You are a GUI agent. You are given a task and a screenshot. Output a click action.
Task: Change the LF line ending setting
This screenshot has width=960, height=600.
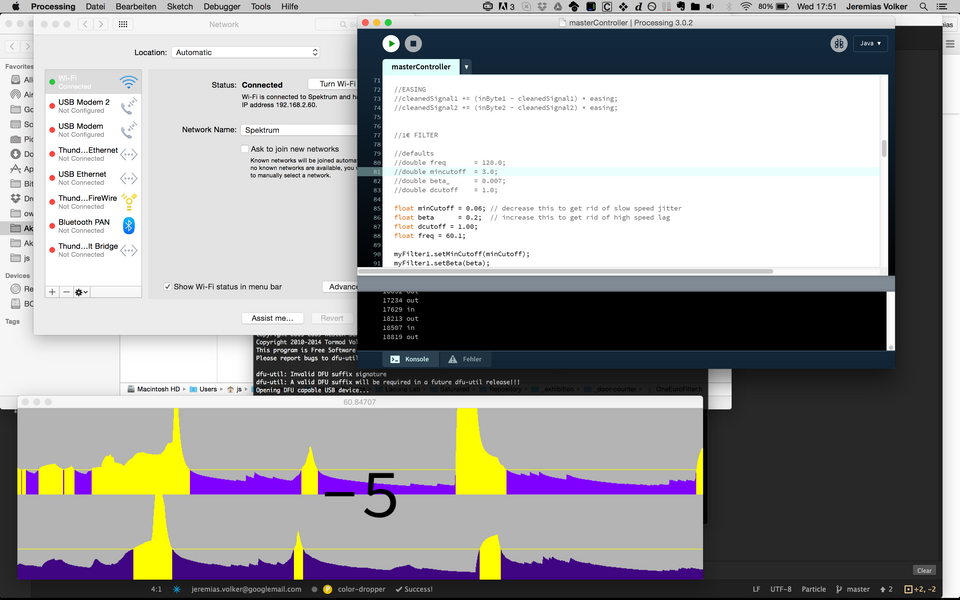coord(756,589)
